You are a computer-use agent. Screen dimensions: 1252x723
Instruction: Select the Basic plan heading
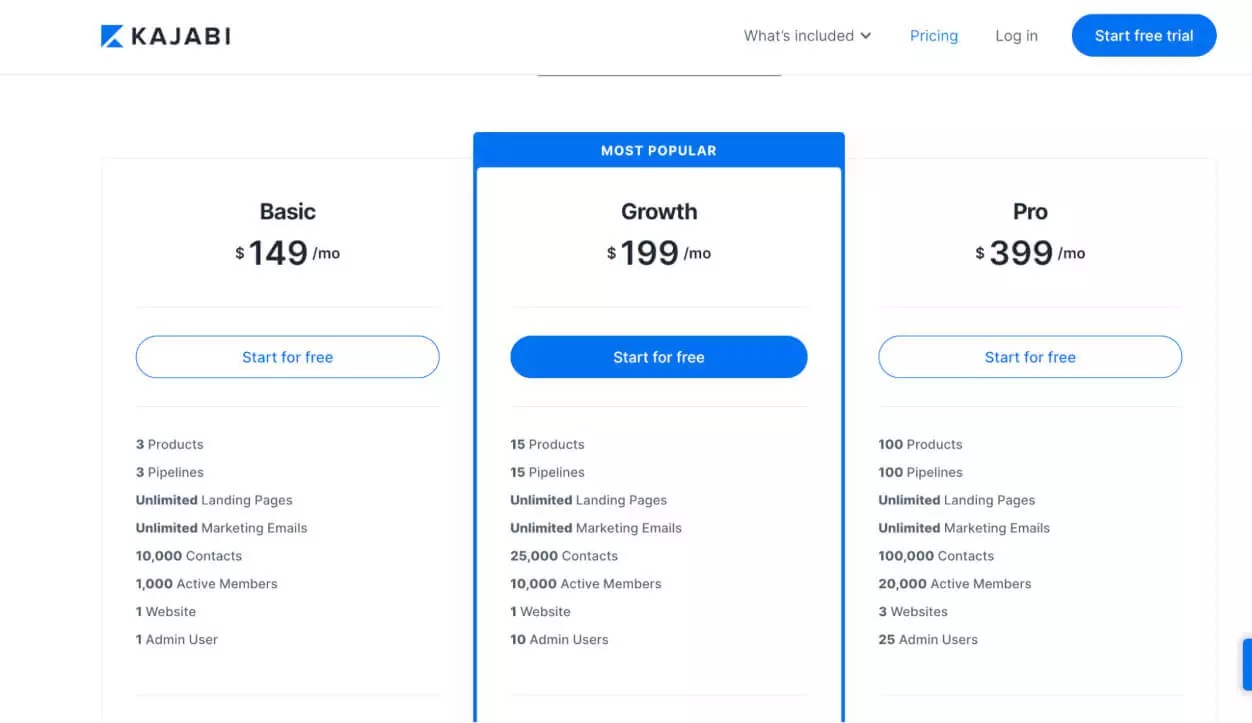coord(287,211)
